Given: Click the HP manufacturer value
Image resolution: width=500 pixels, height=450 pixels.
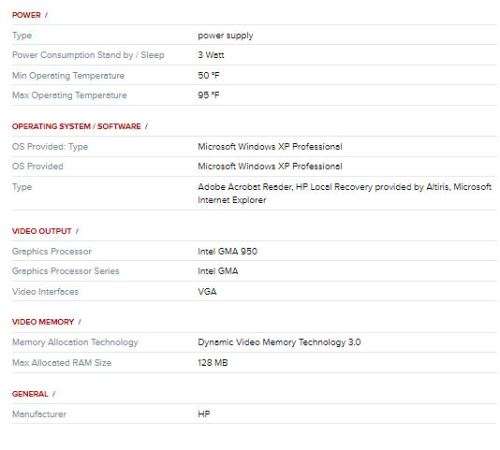Looking at the screenshot, I should point(204,414).
